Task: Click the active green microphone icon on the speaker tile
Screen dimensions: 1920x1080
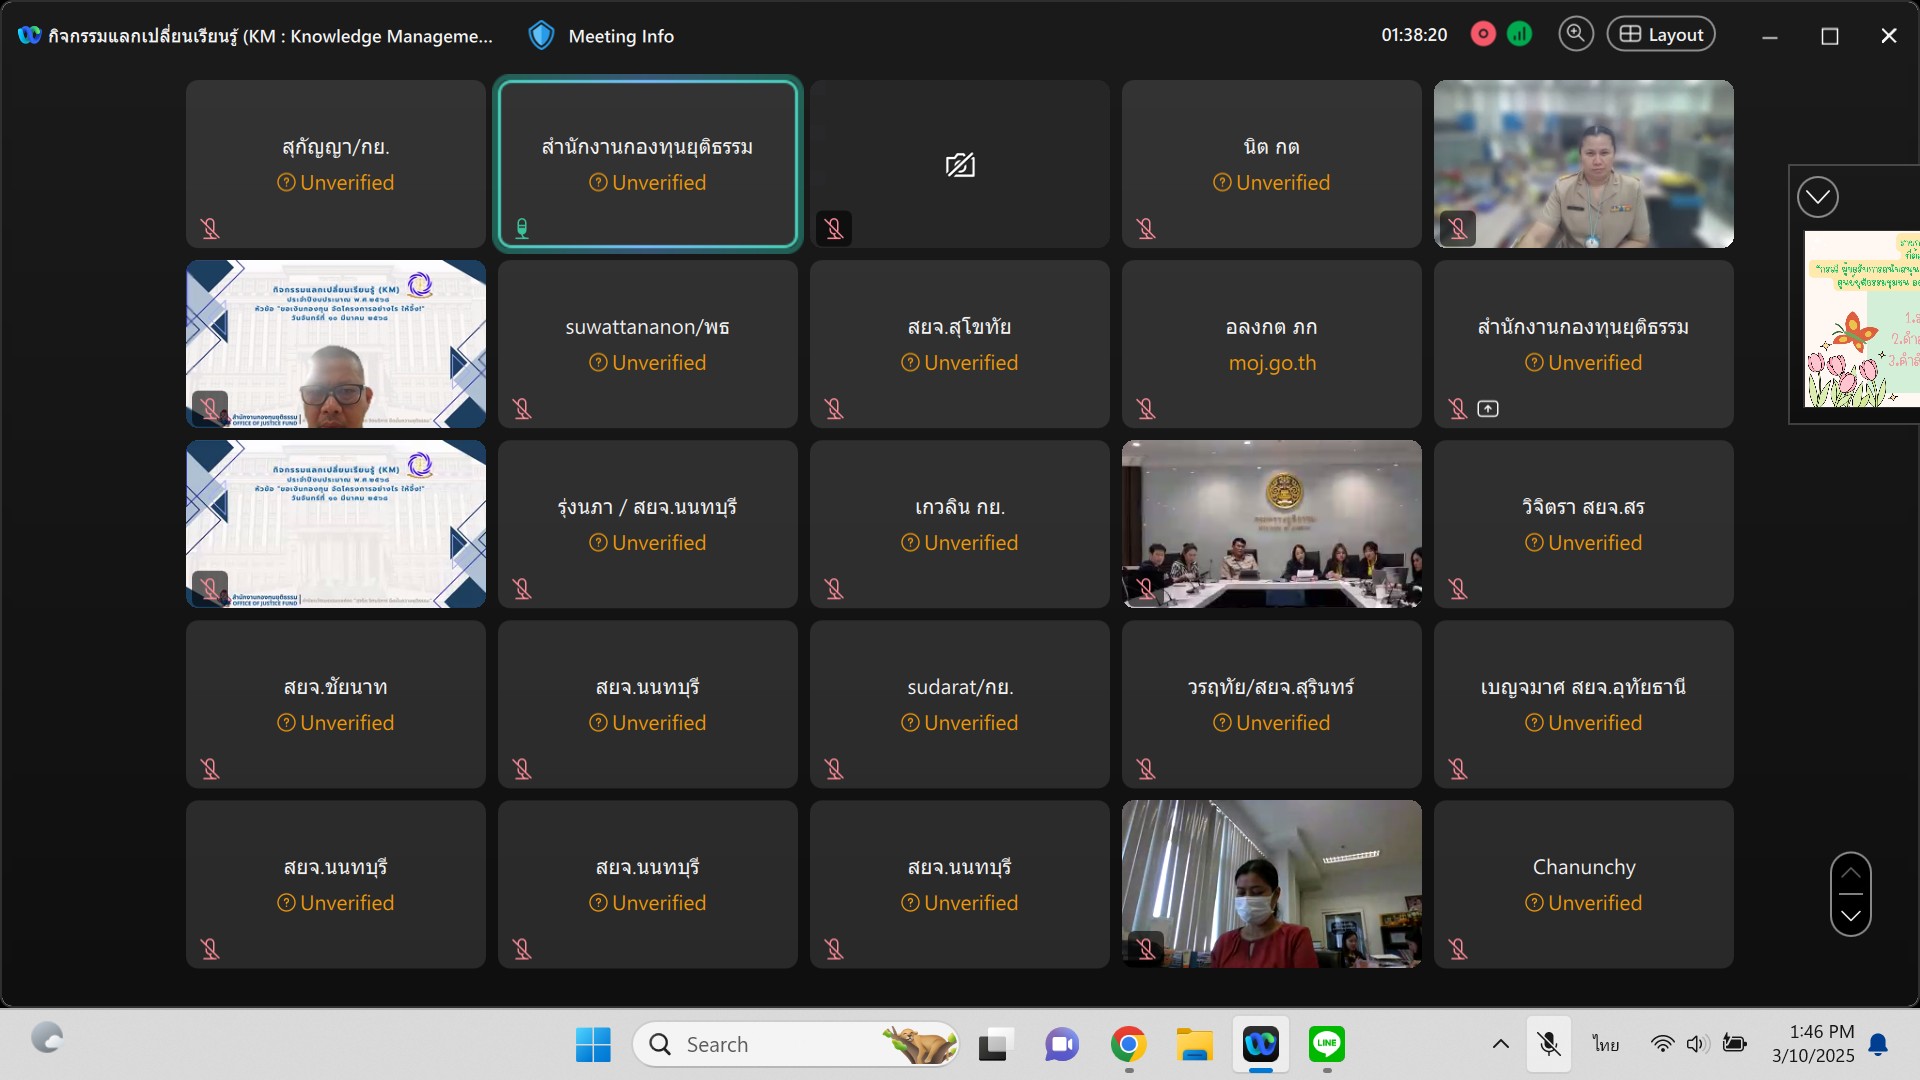Action: 522,229
